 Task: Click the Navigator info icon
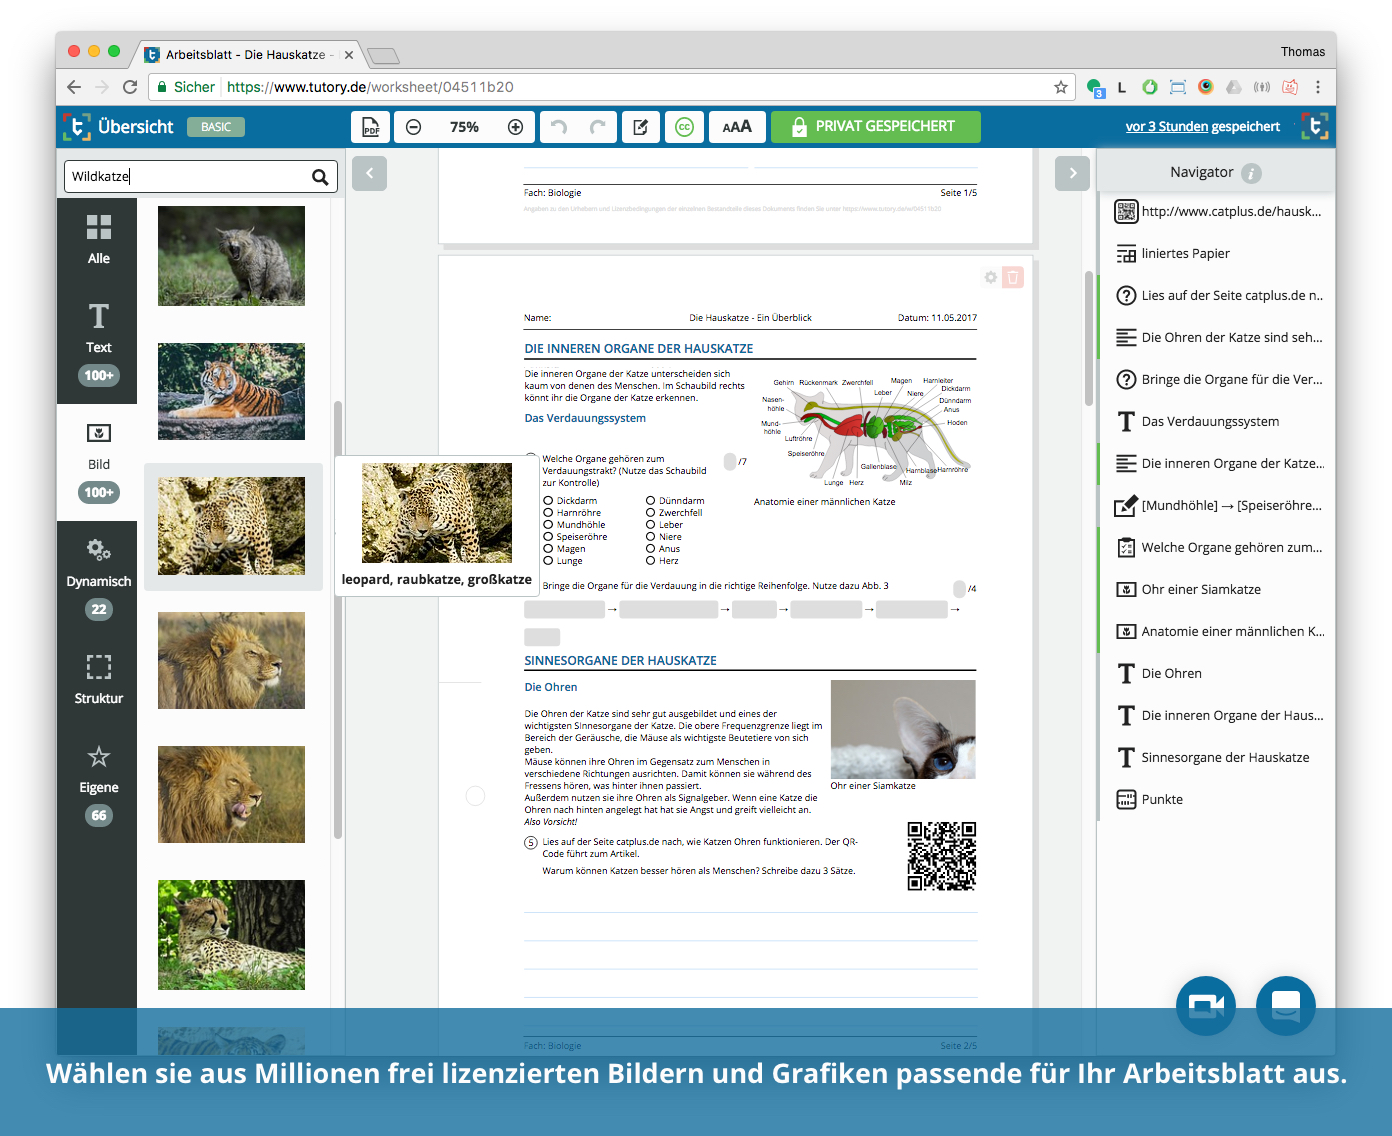pyautogui.click(x=1252, y=173)
